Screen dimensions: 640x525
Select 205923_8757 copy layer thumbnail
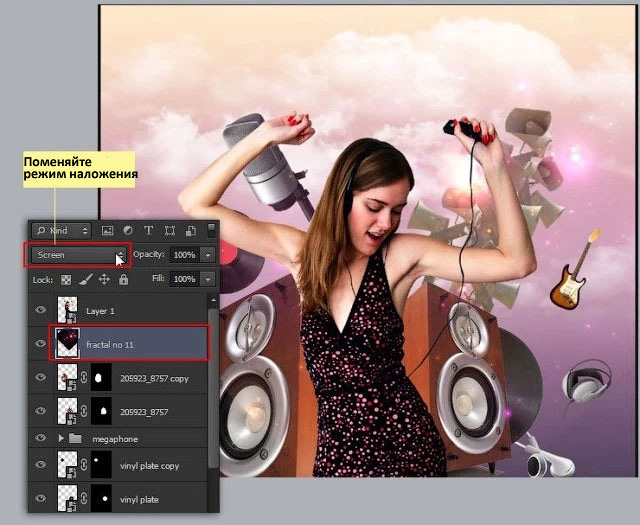tap(67, 377)
